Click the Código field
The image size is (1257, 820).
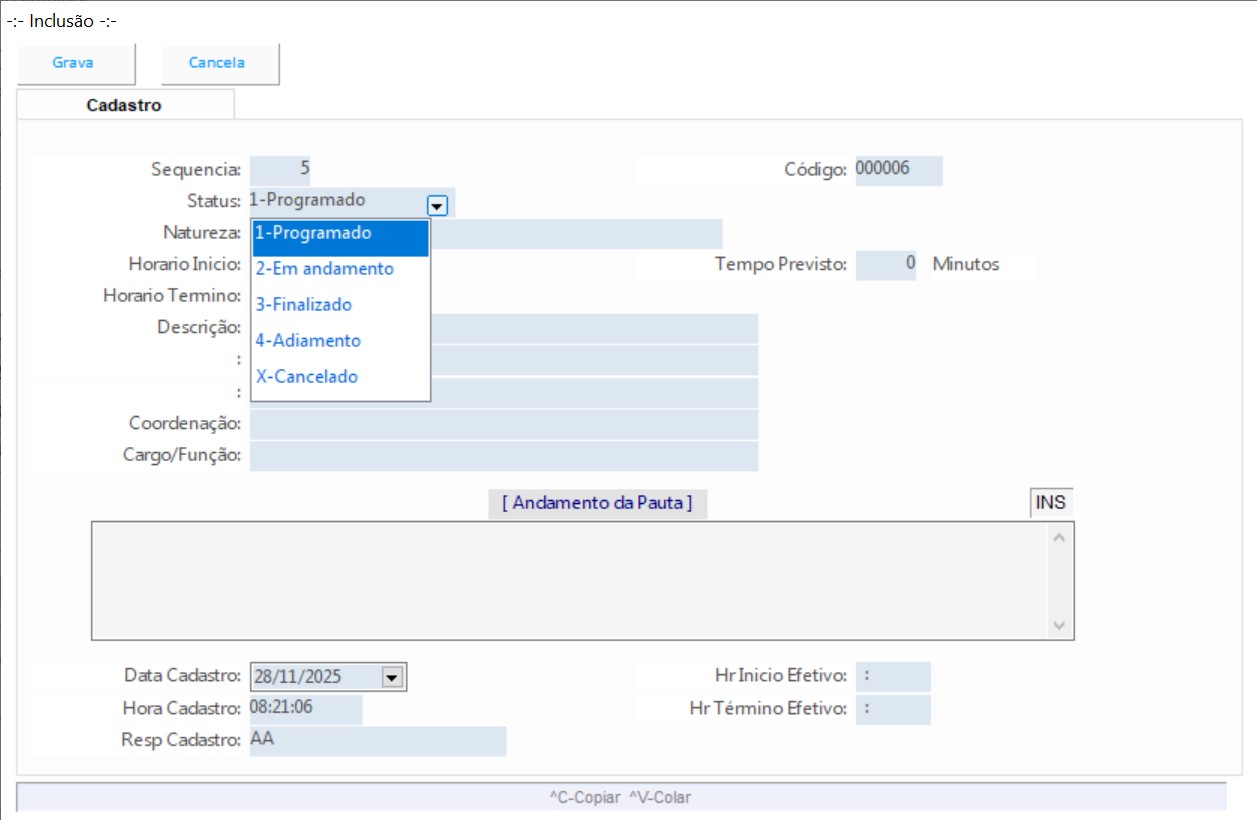click(x=897, y=170)
